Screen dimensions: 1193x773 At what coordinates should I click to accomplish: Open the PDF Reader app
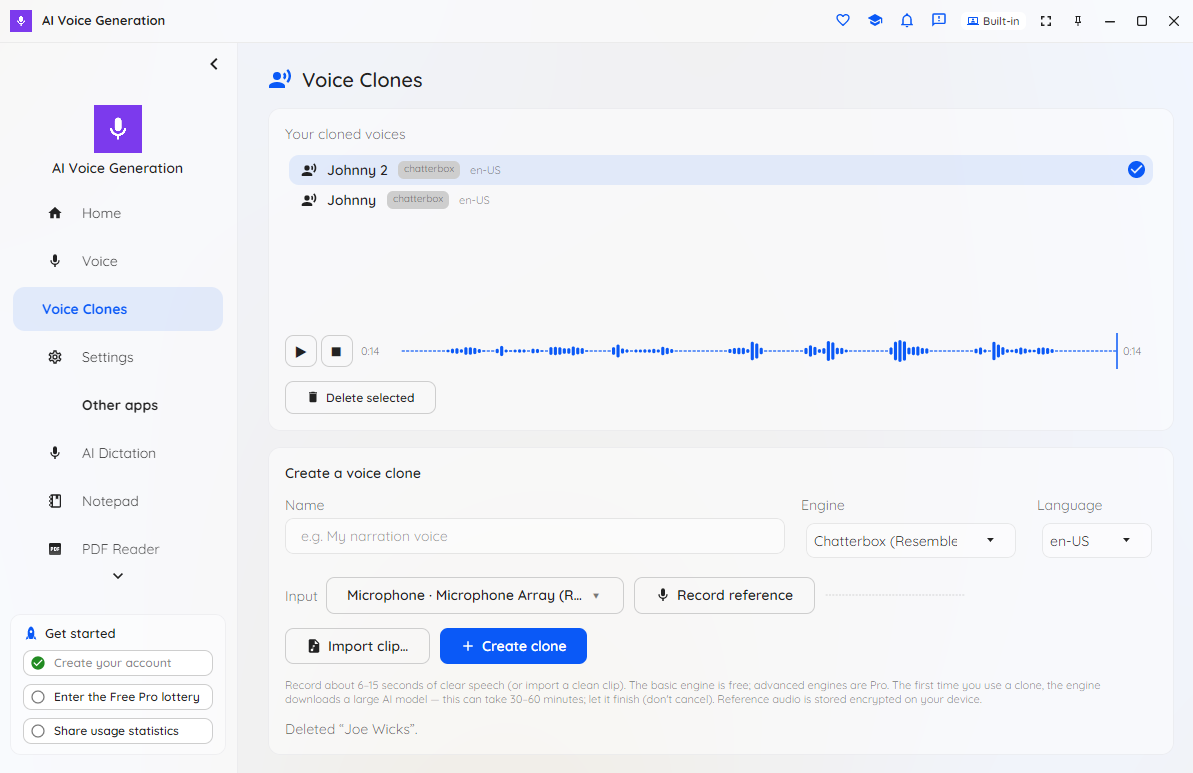pos(118,549)
